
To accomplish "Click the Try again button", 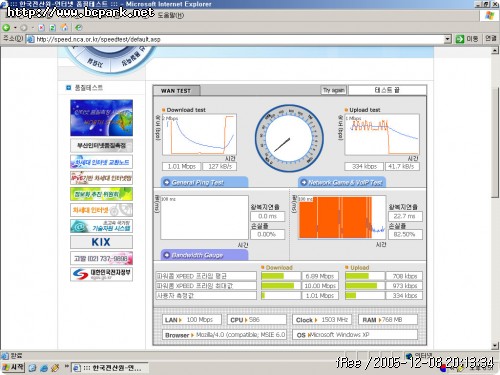I will click(x=334, y=90).
